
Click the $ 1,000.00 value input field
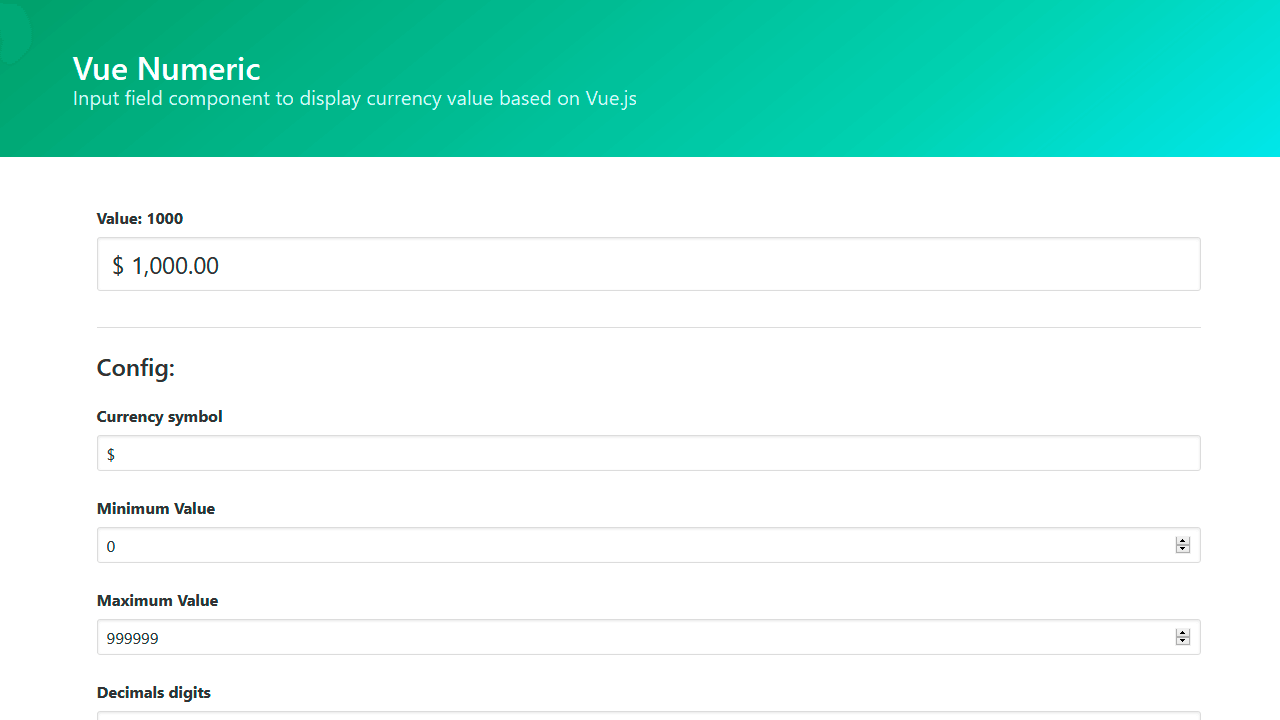pos(648,265)
